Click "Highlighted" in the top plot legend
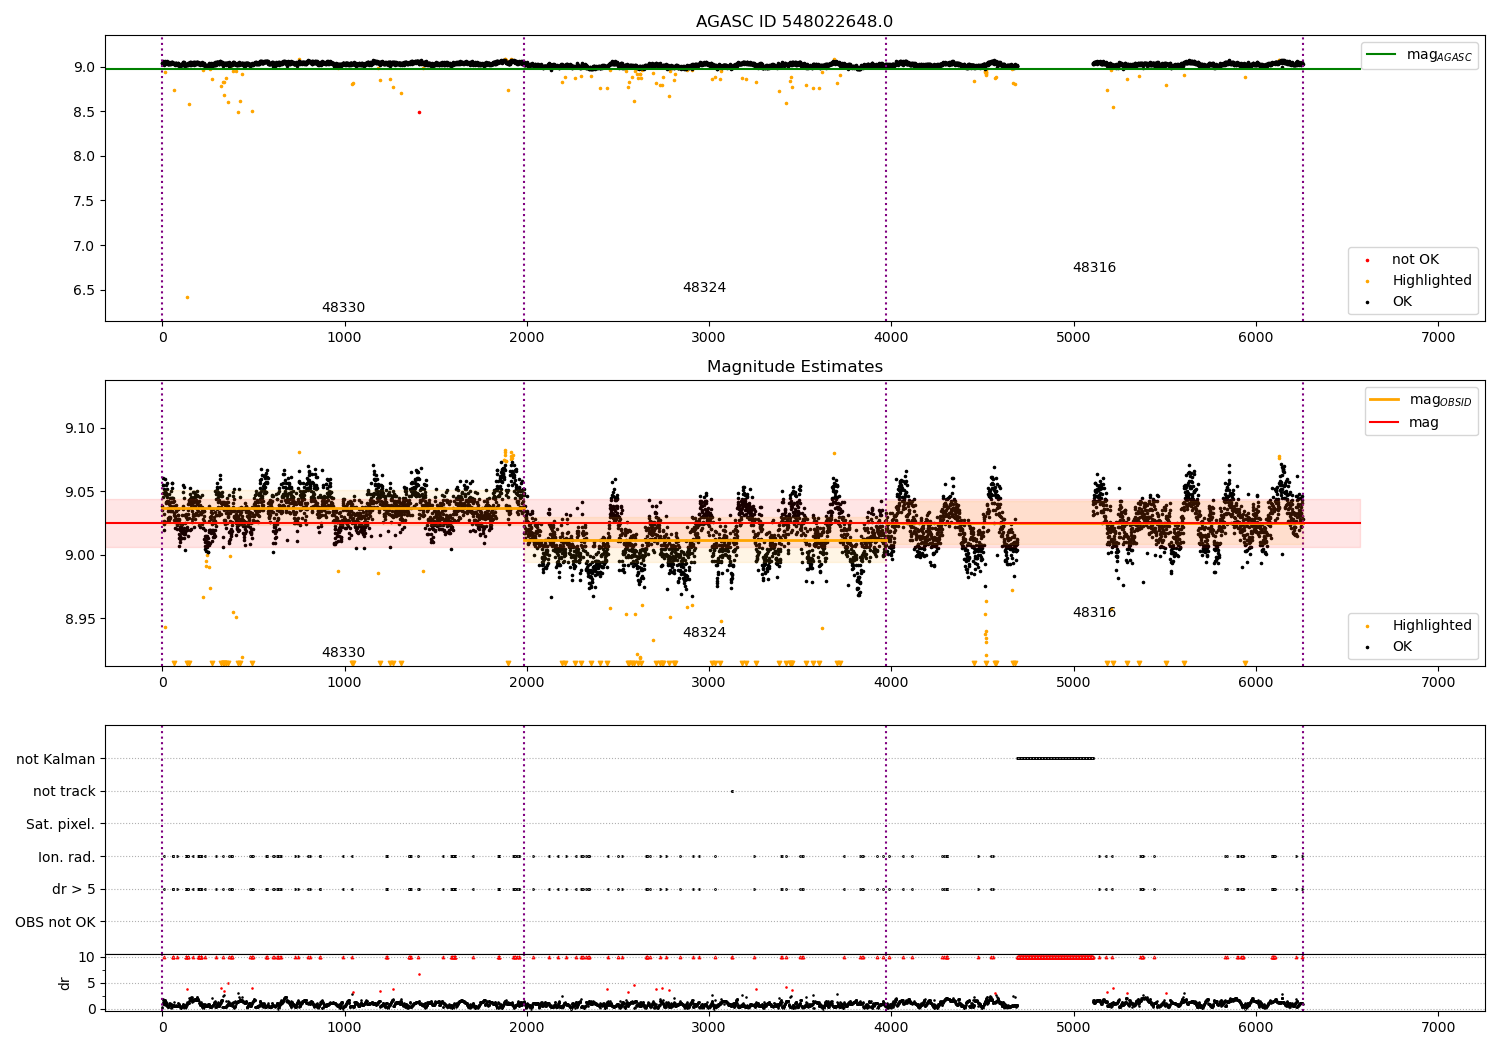The height and width of the screenshot is (1050, 1500). coord(1432,281)
